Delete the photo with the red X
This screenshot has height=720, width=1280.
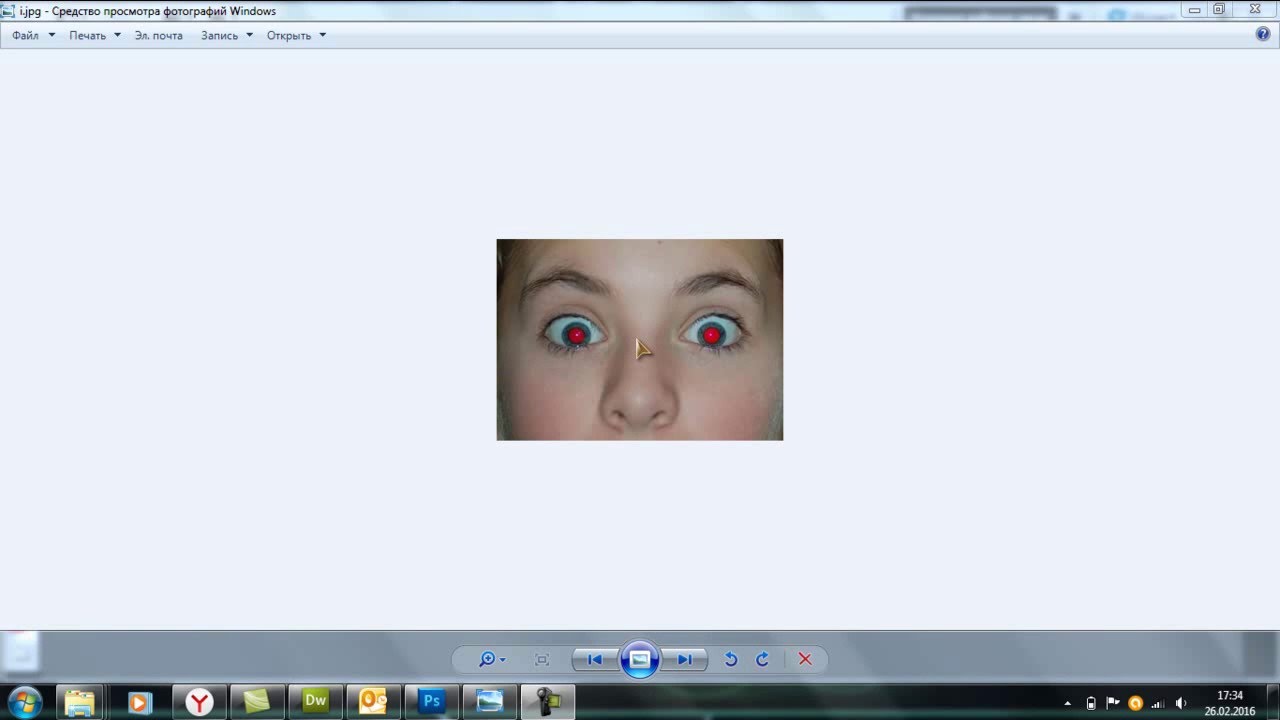(805, 660)
